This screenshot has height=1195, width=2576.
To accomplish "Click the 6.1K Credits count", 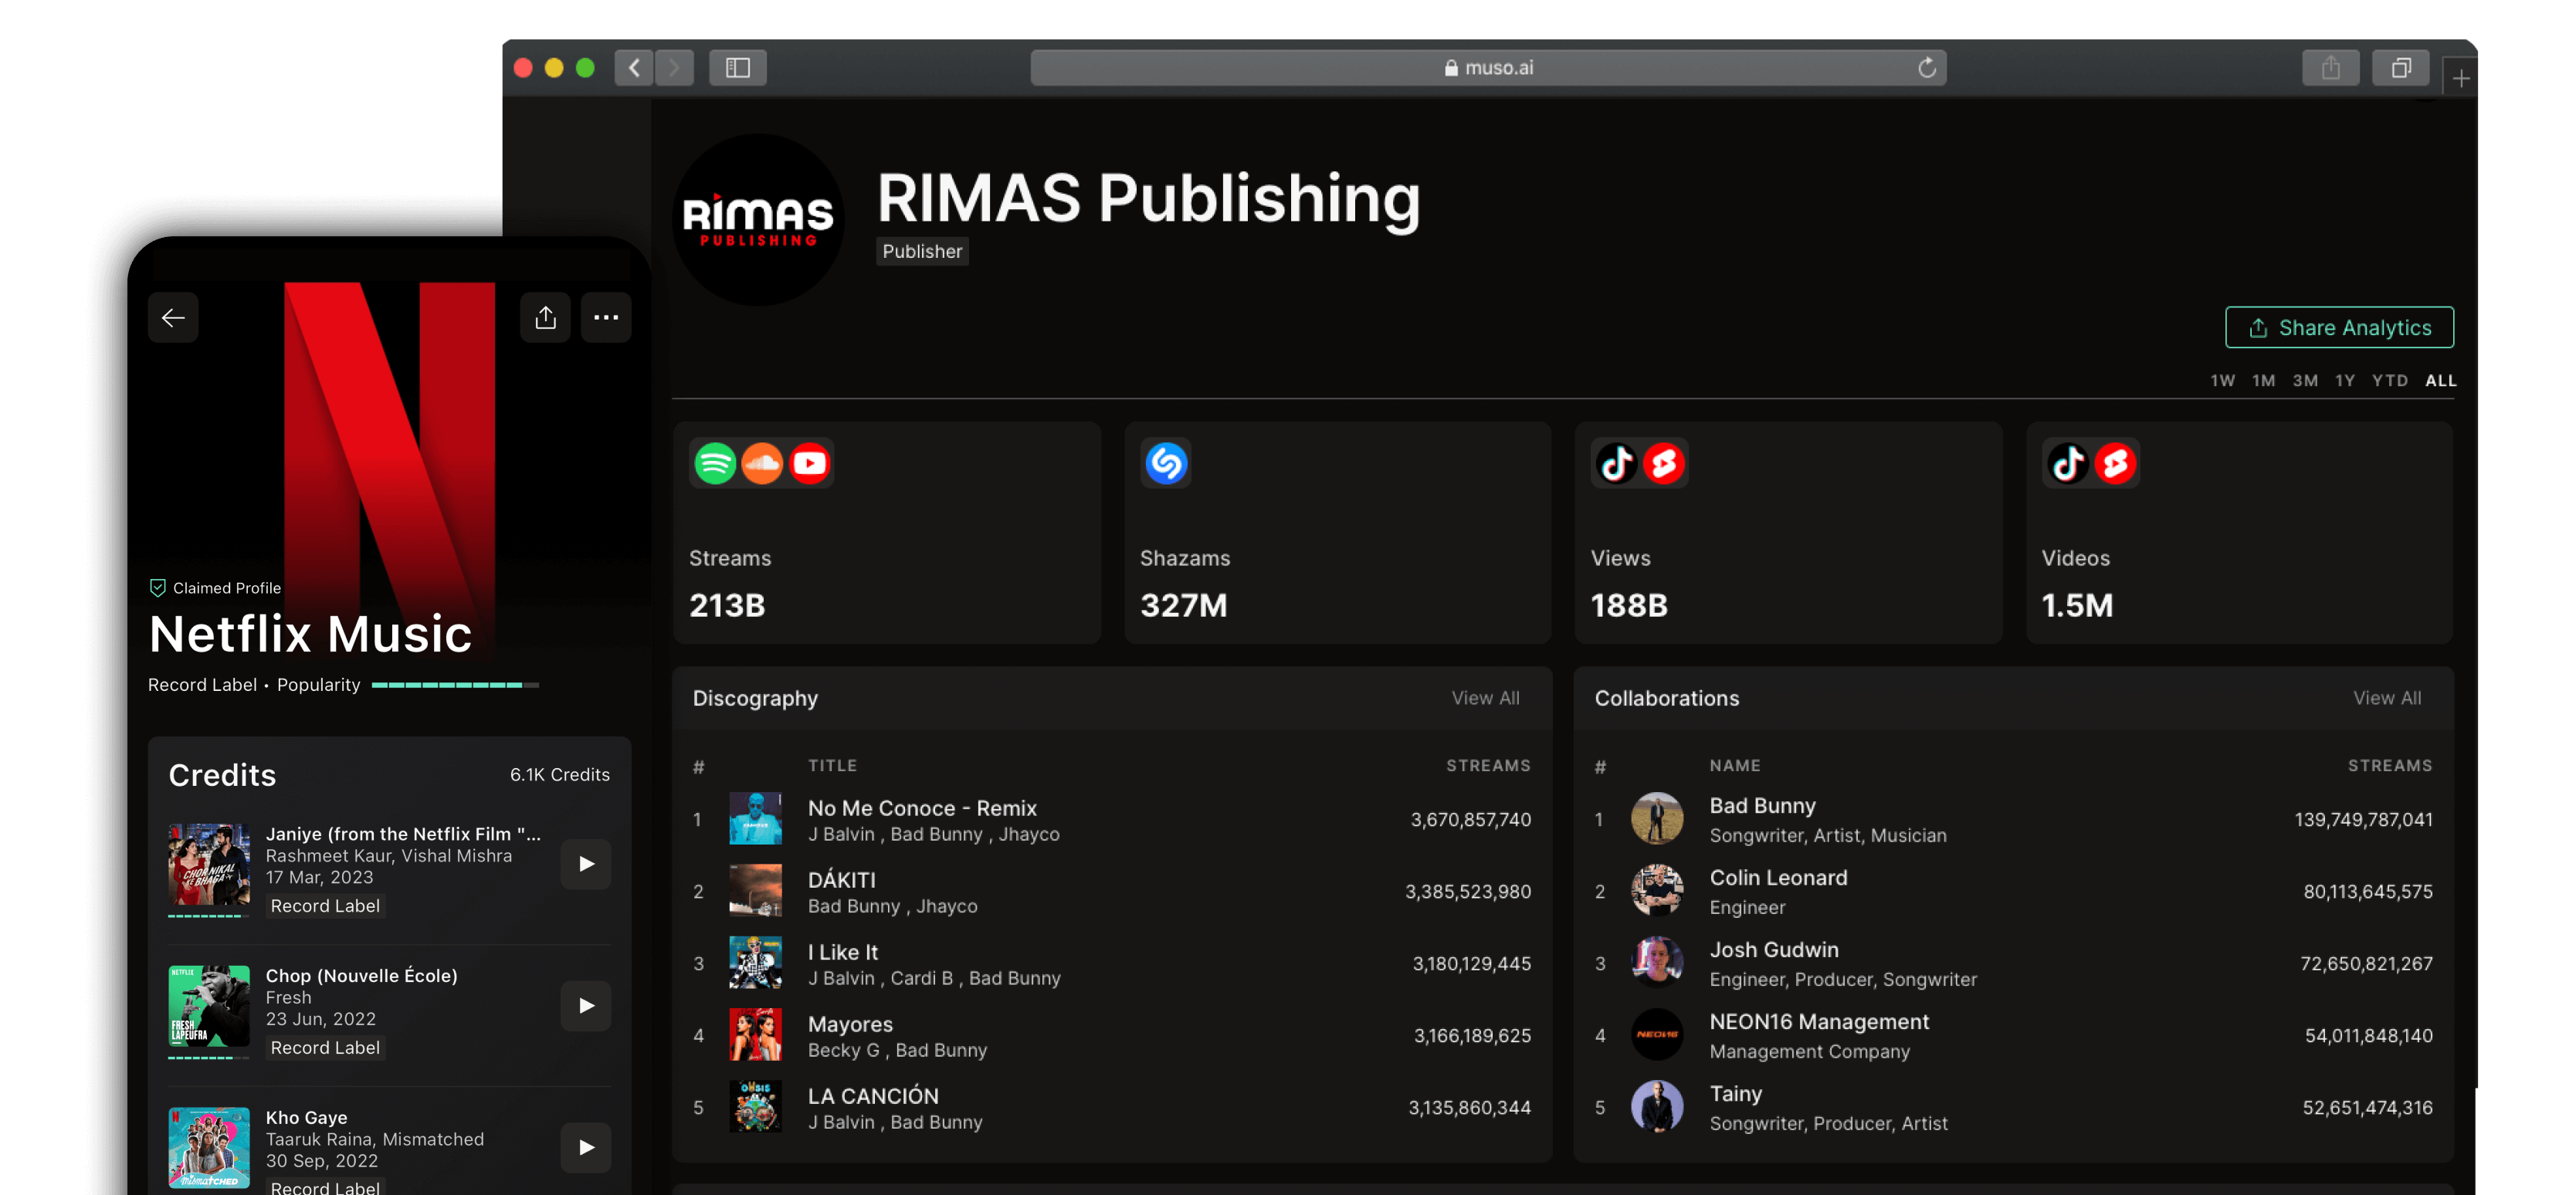I will click(x=560, y=775).
